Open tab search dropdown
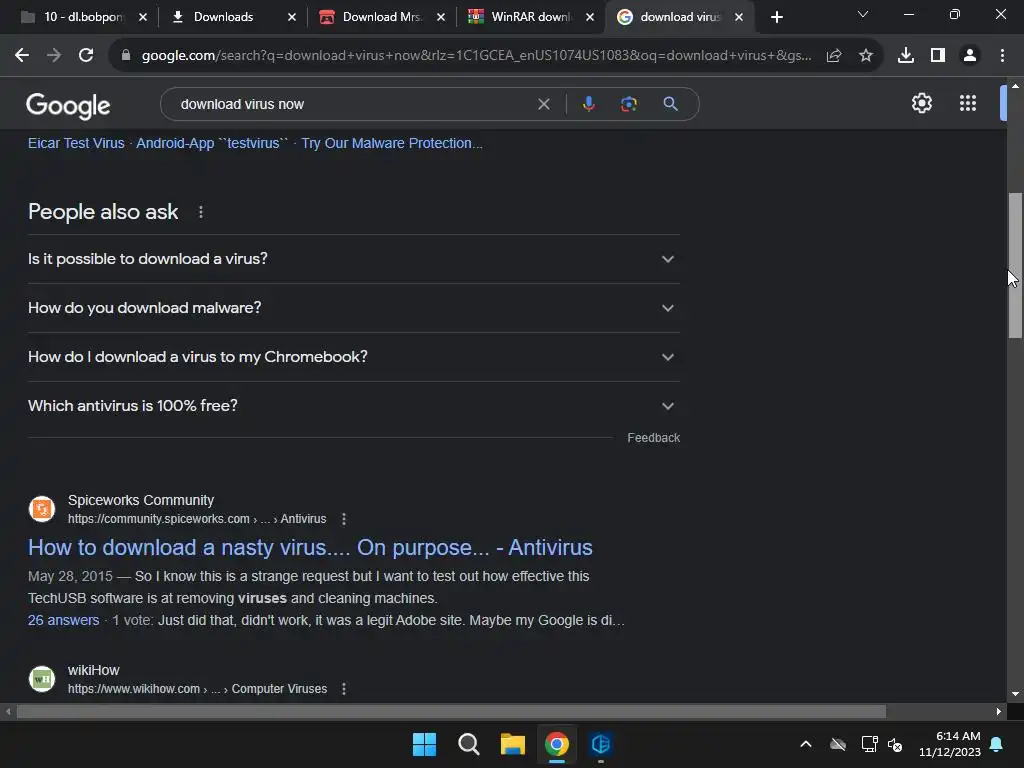Screen dimensions: 1024x768 (x=863, y=14)
